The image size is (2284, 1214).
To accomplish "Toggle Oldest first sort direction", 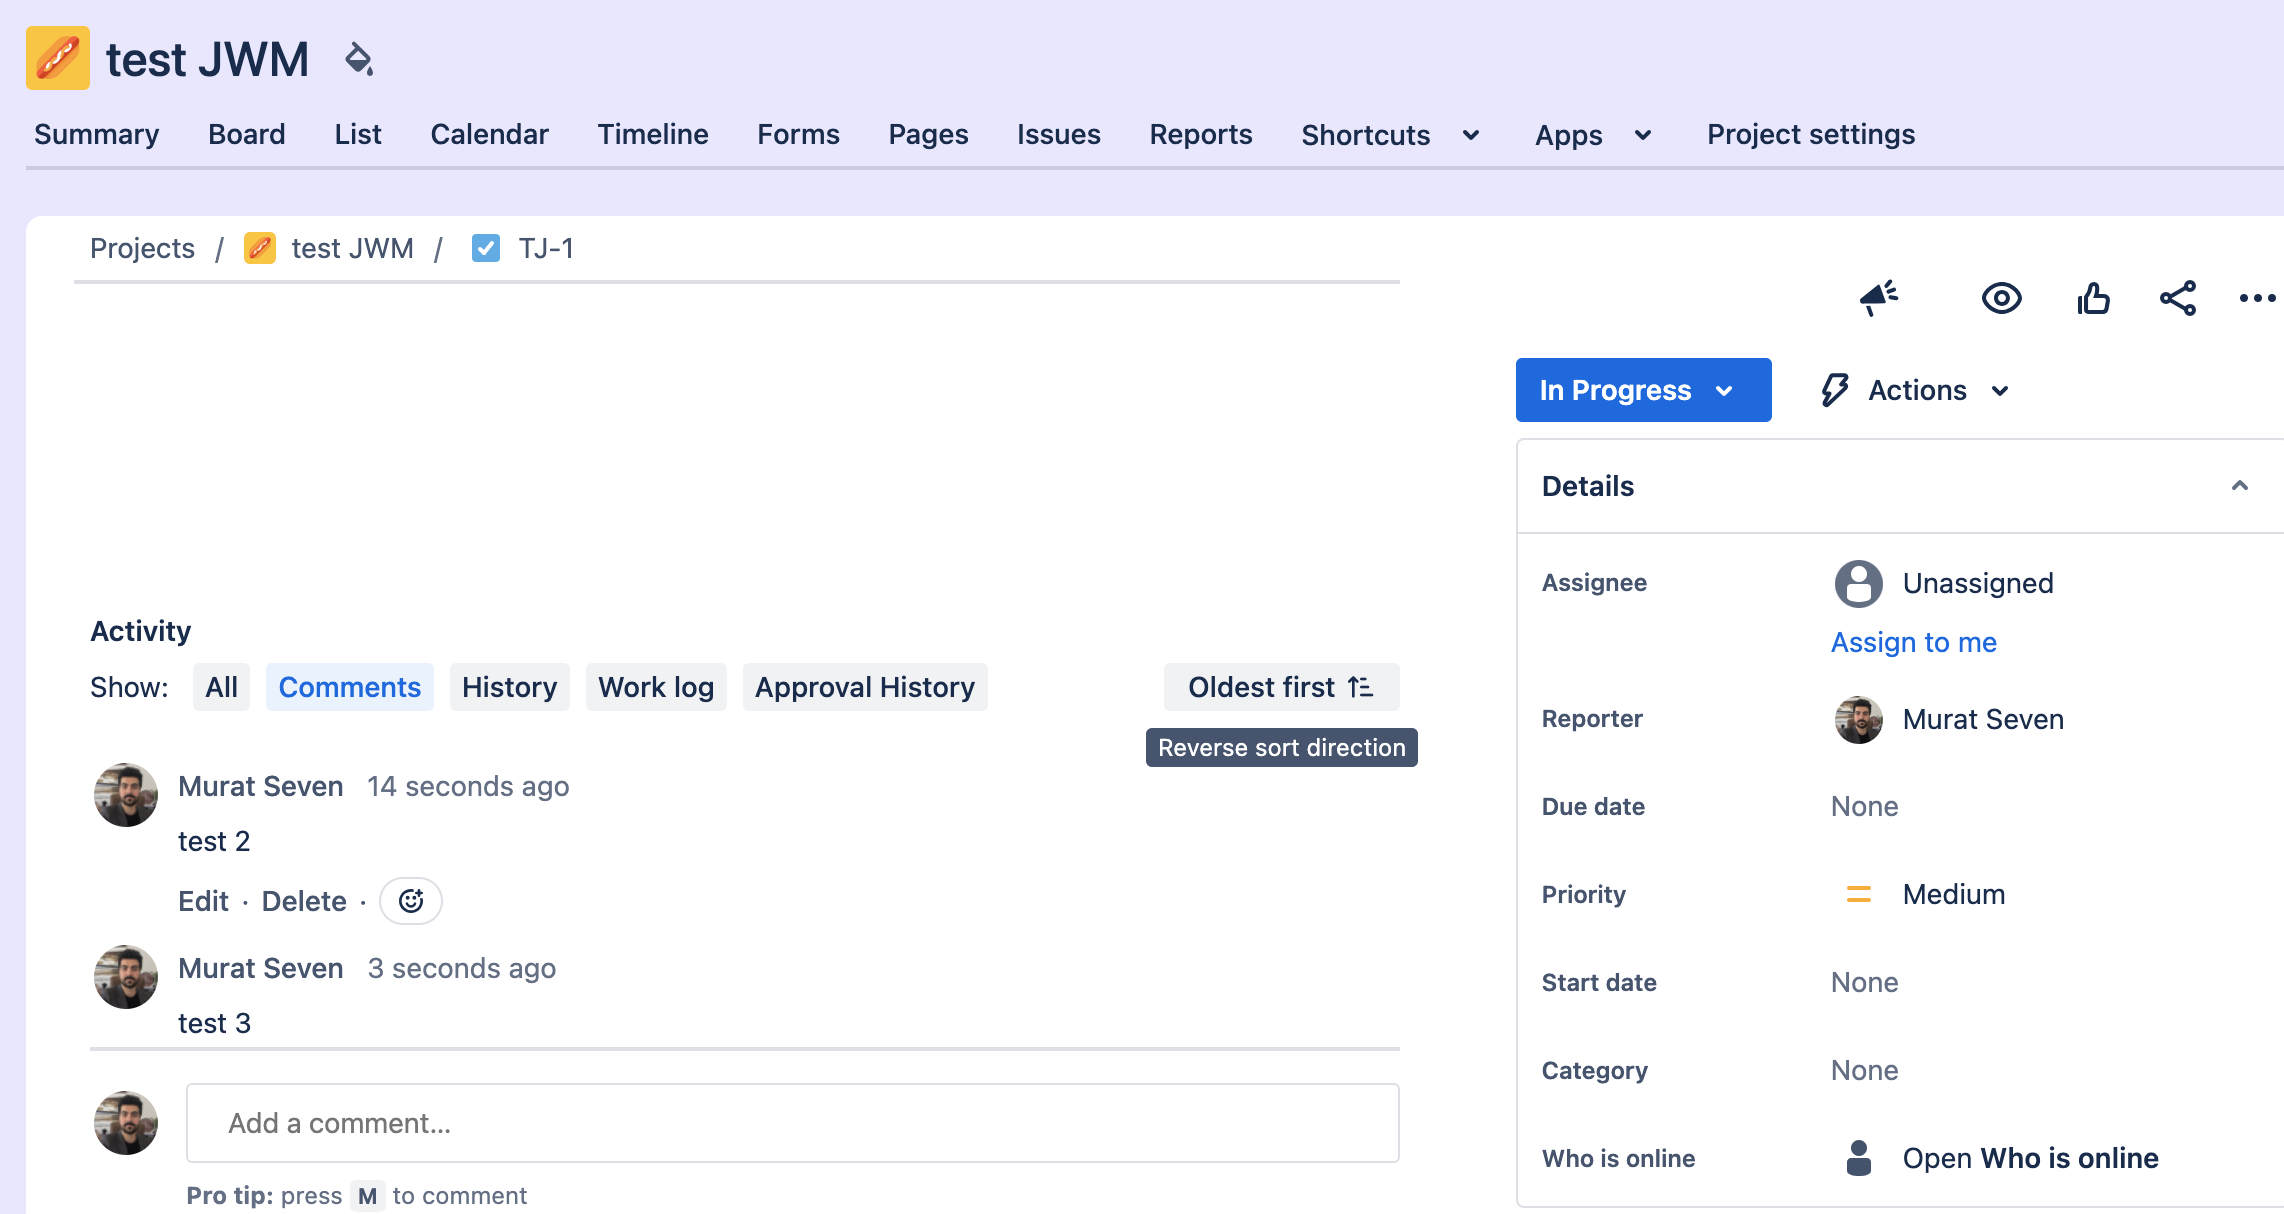I will click(x=1280, y=687).
